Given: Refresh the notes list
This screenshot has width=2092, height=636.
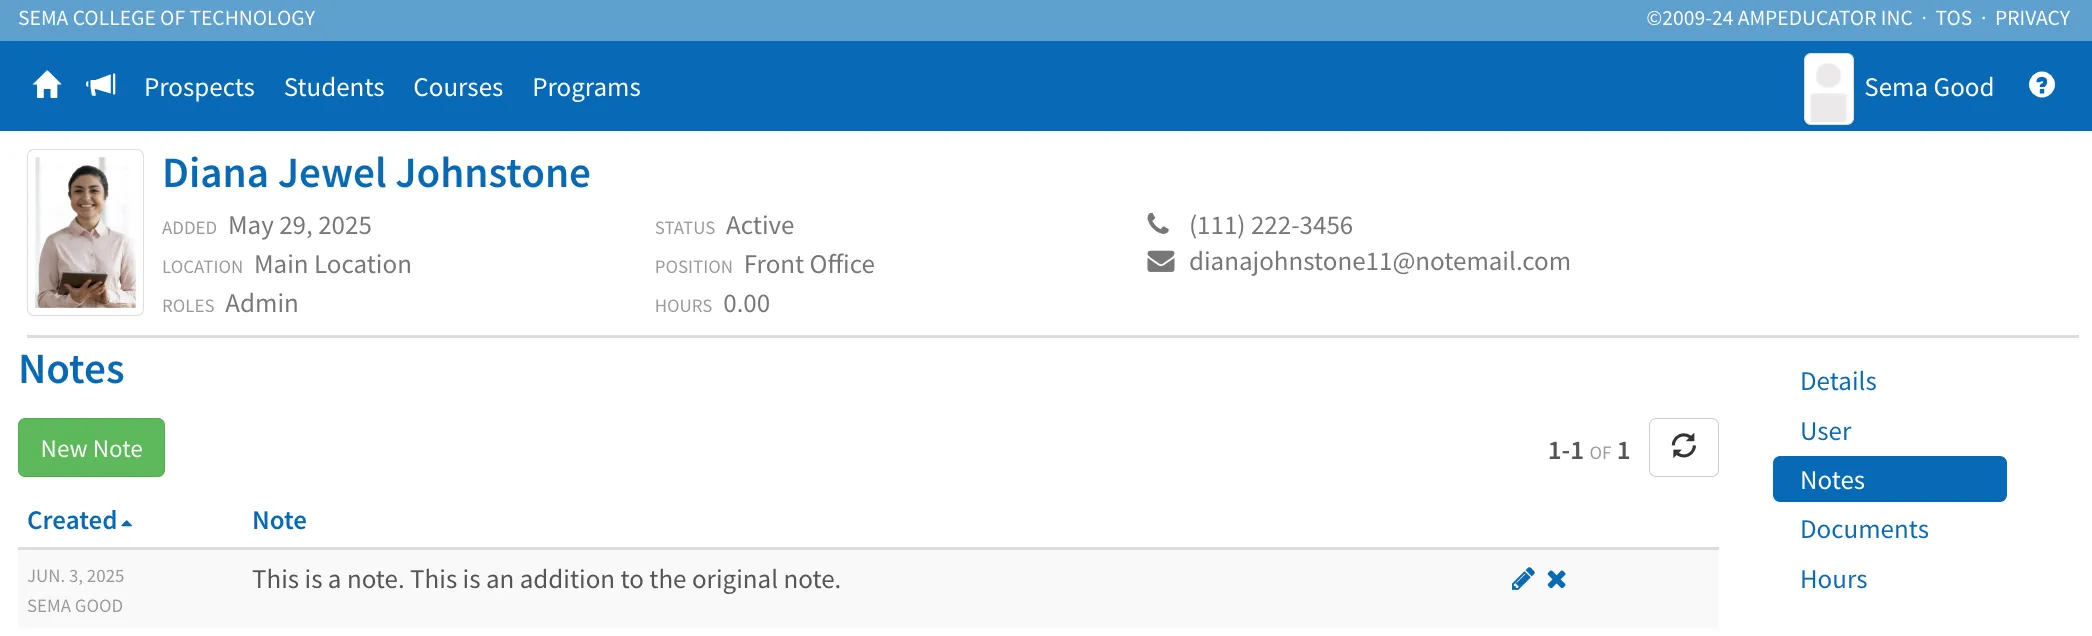Looking at the screenshot, I should [1684, 447].
